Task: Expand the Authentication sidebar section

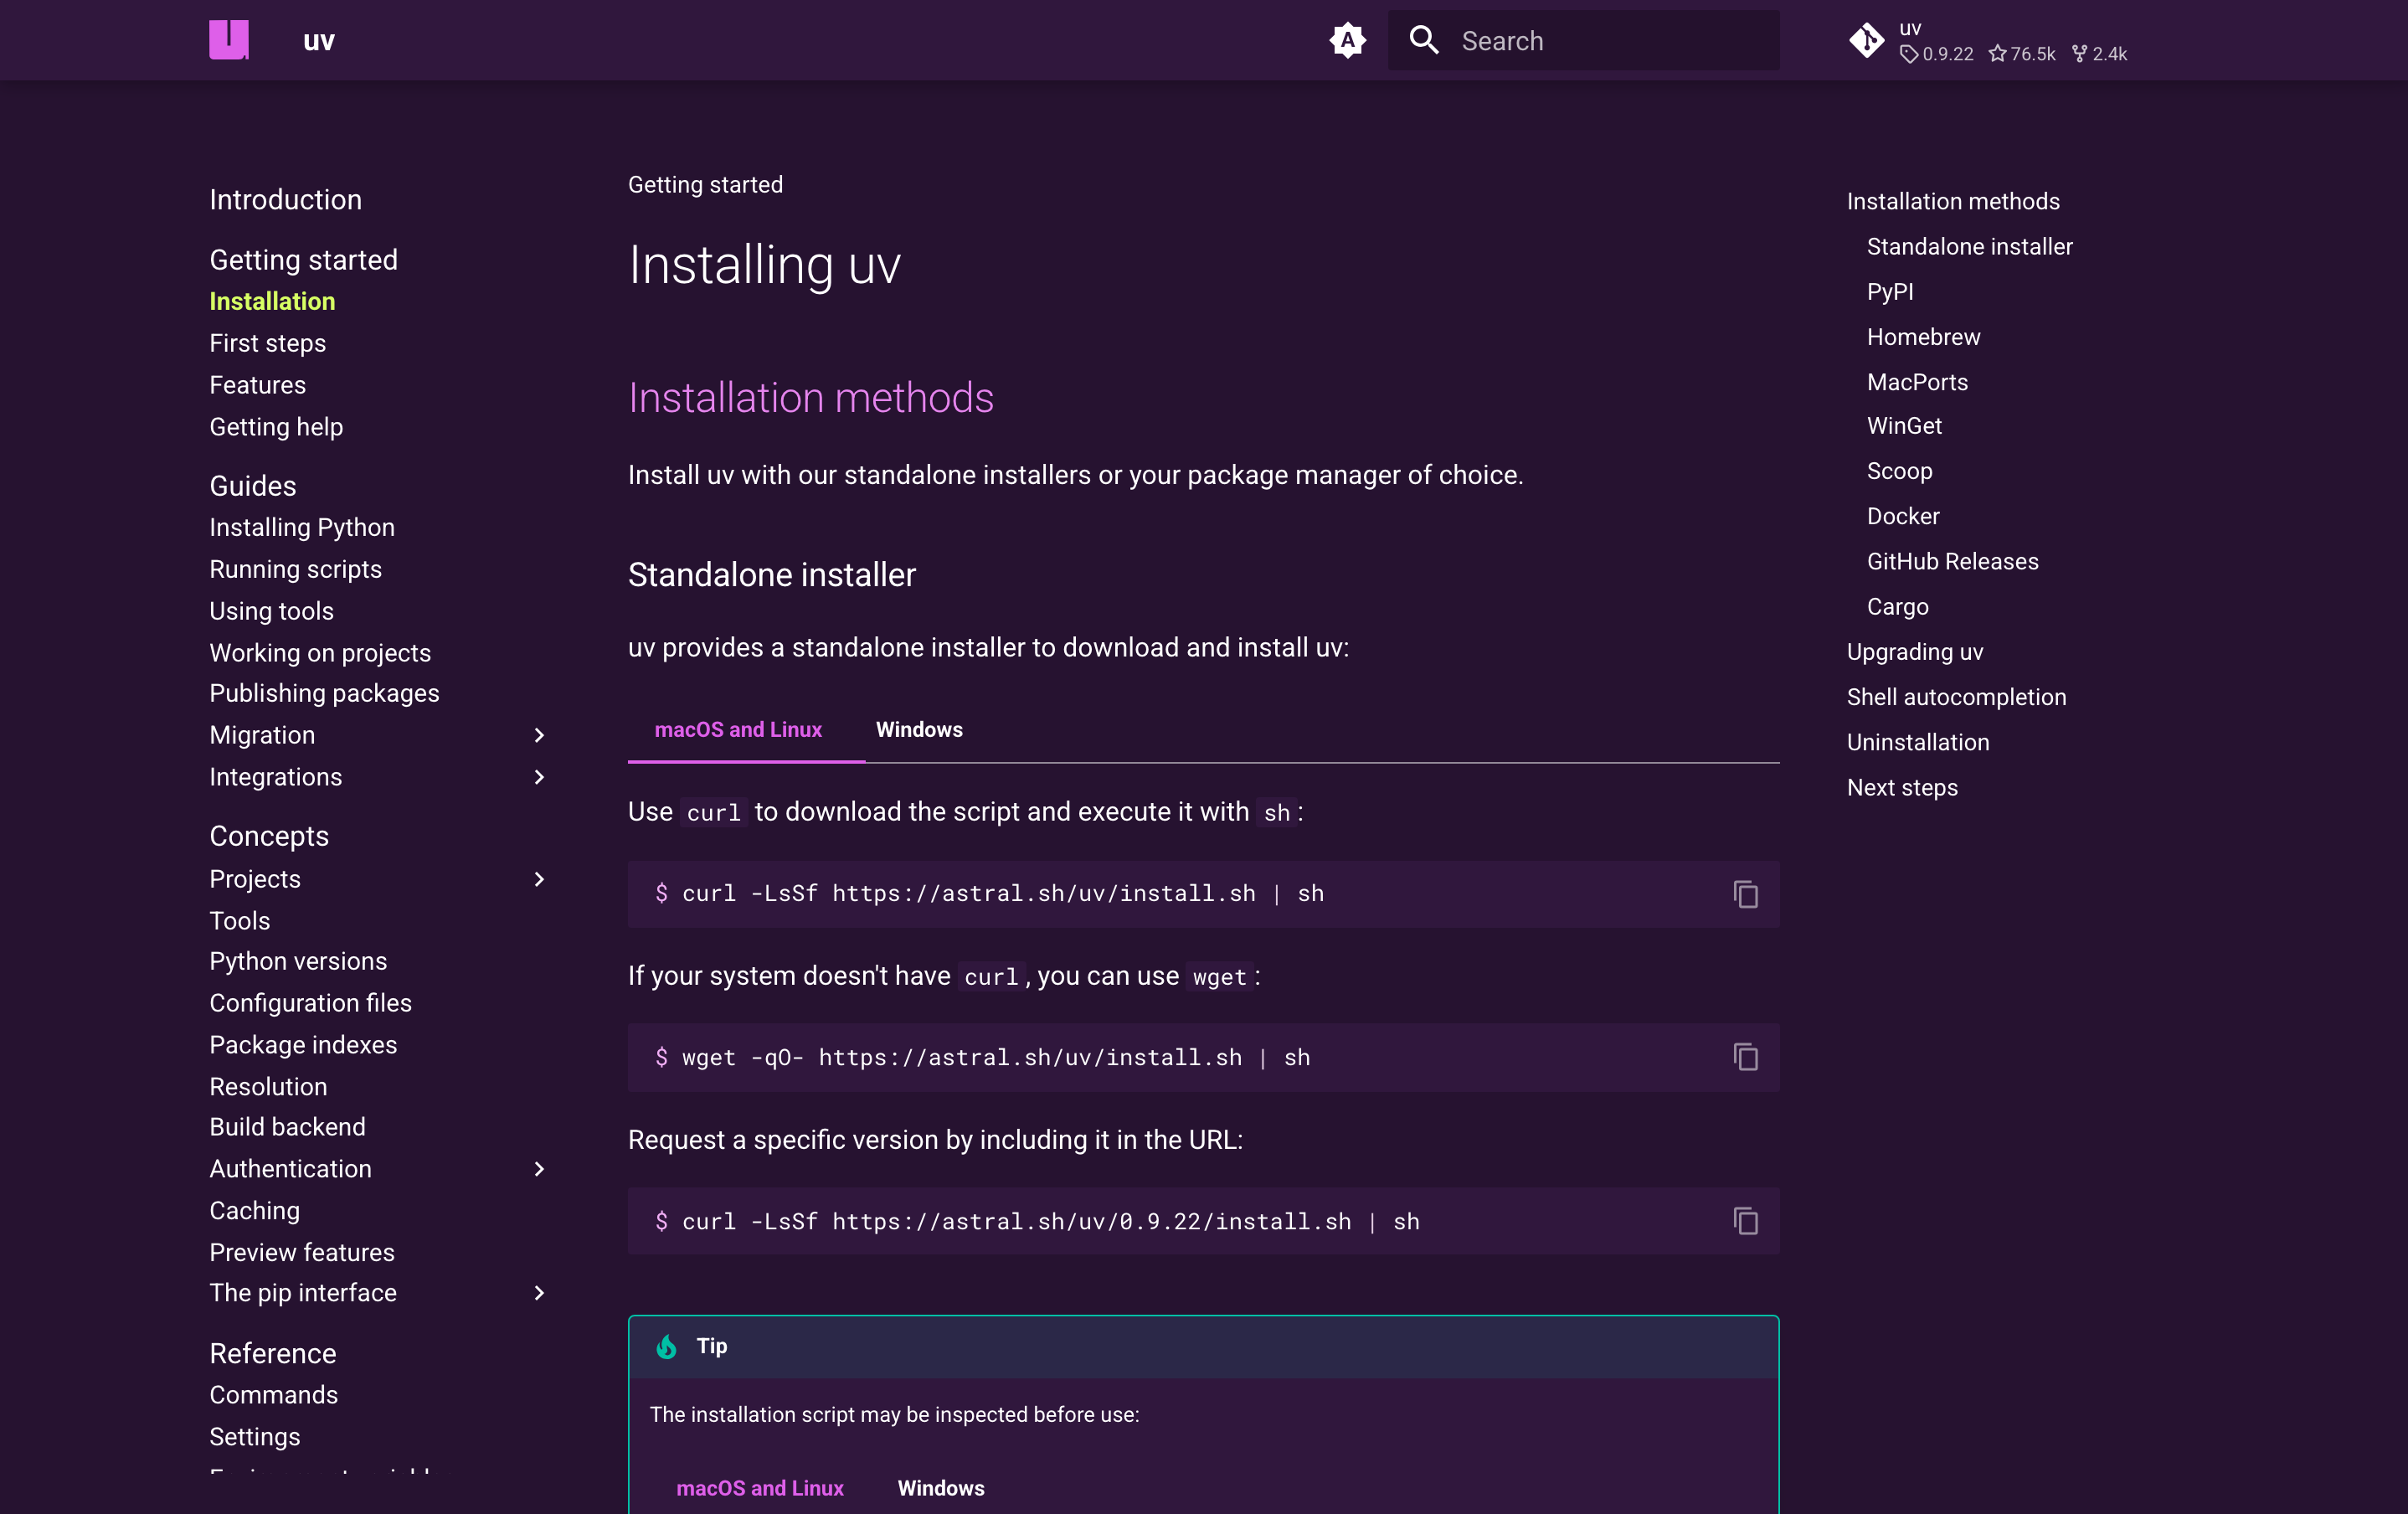Action: coord(539,1169)
